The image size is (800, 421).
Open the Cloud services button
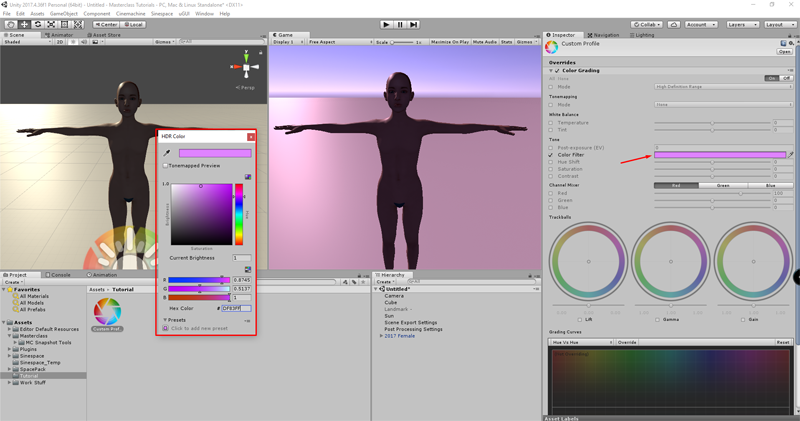tap(673, 24)
